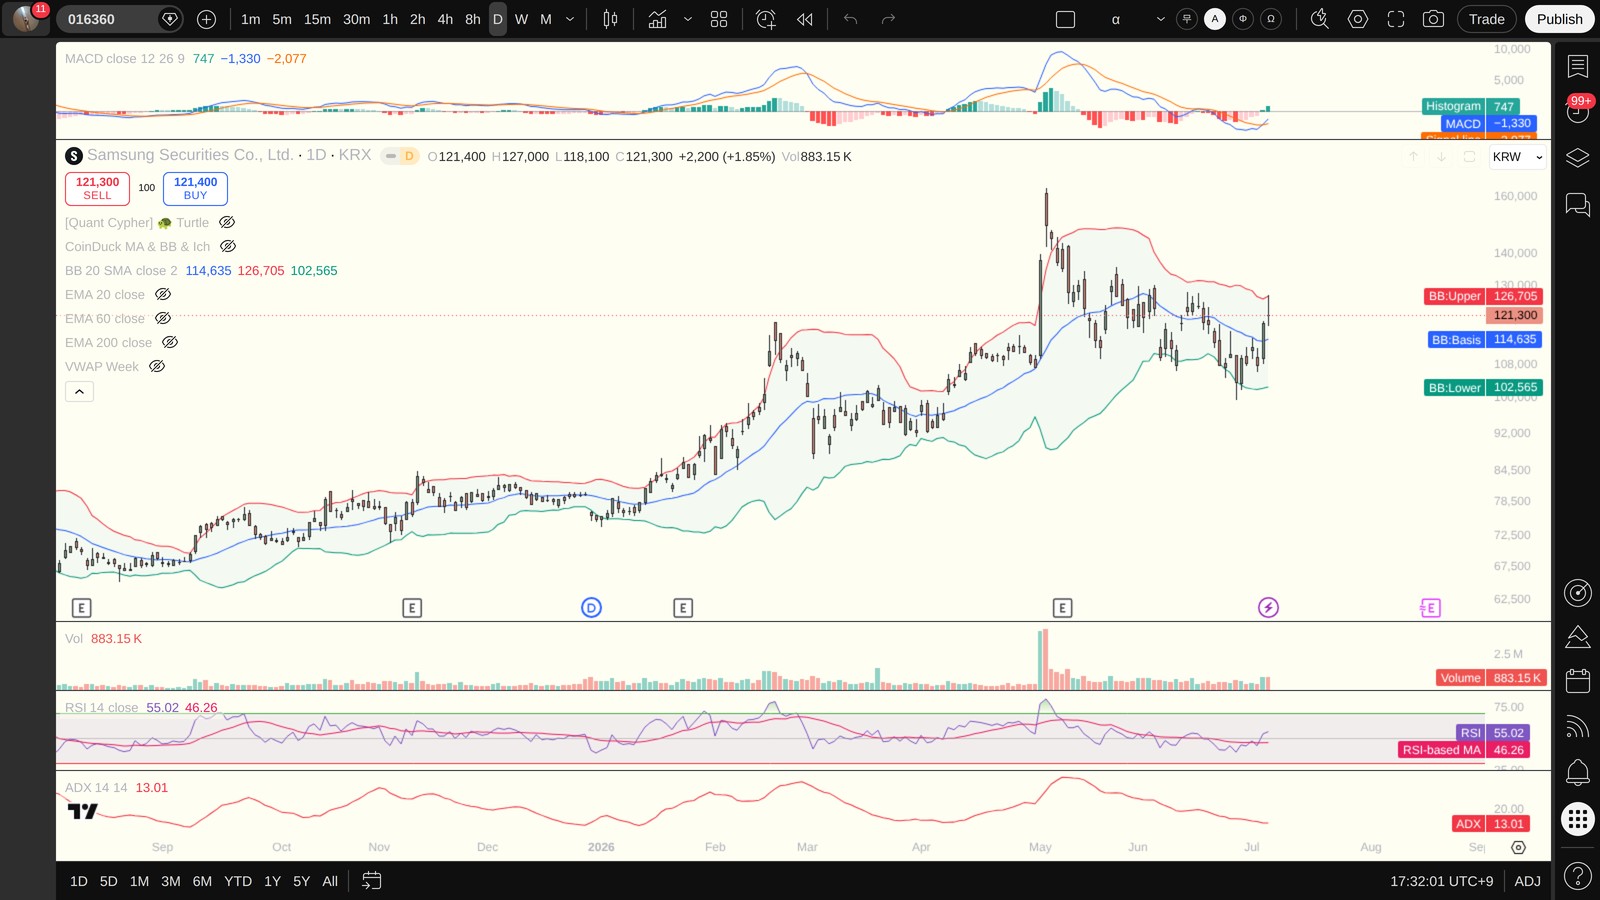Open the price scale settings gear
This screenshot has height=900, width=1600.
(x=1518, y=847)
